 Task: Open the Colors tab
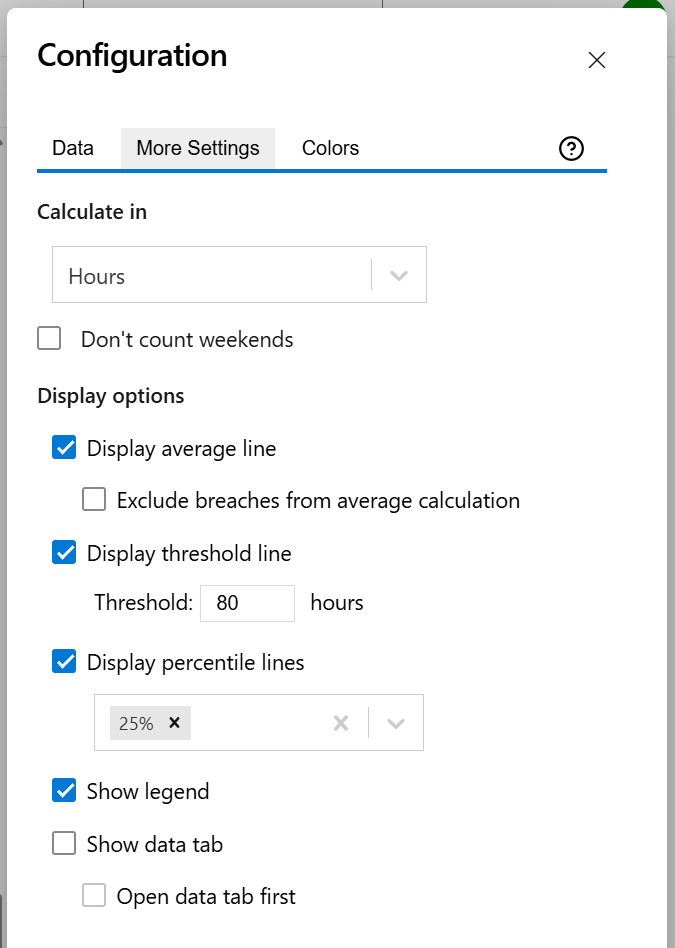[330, 148]
